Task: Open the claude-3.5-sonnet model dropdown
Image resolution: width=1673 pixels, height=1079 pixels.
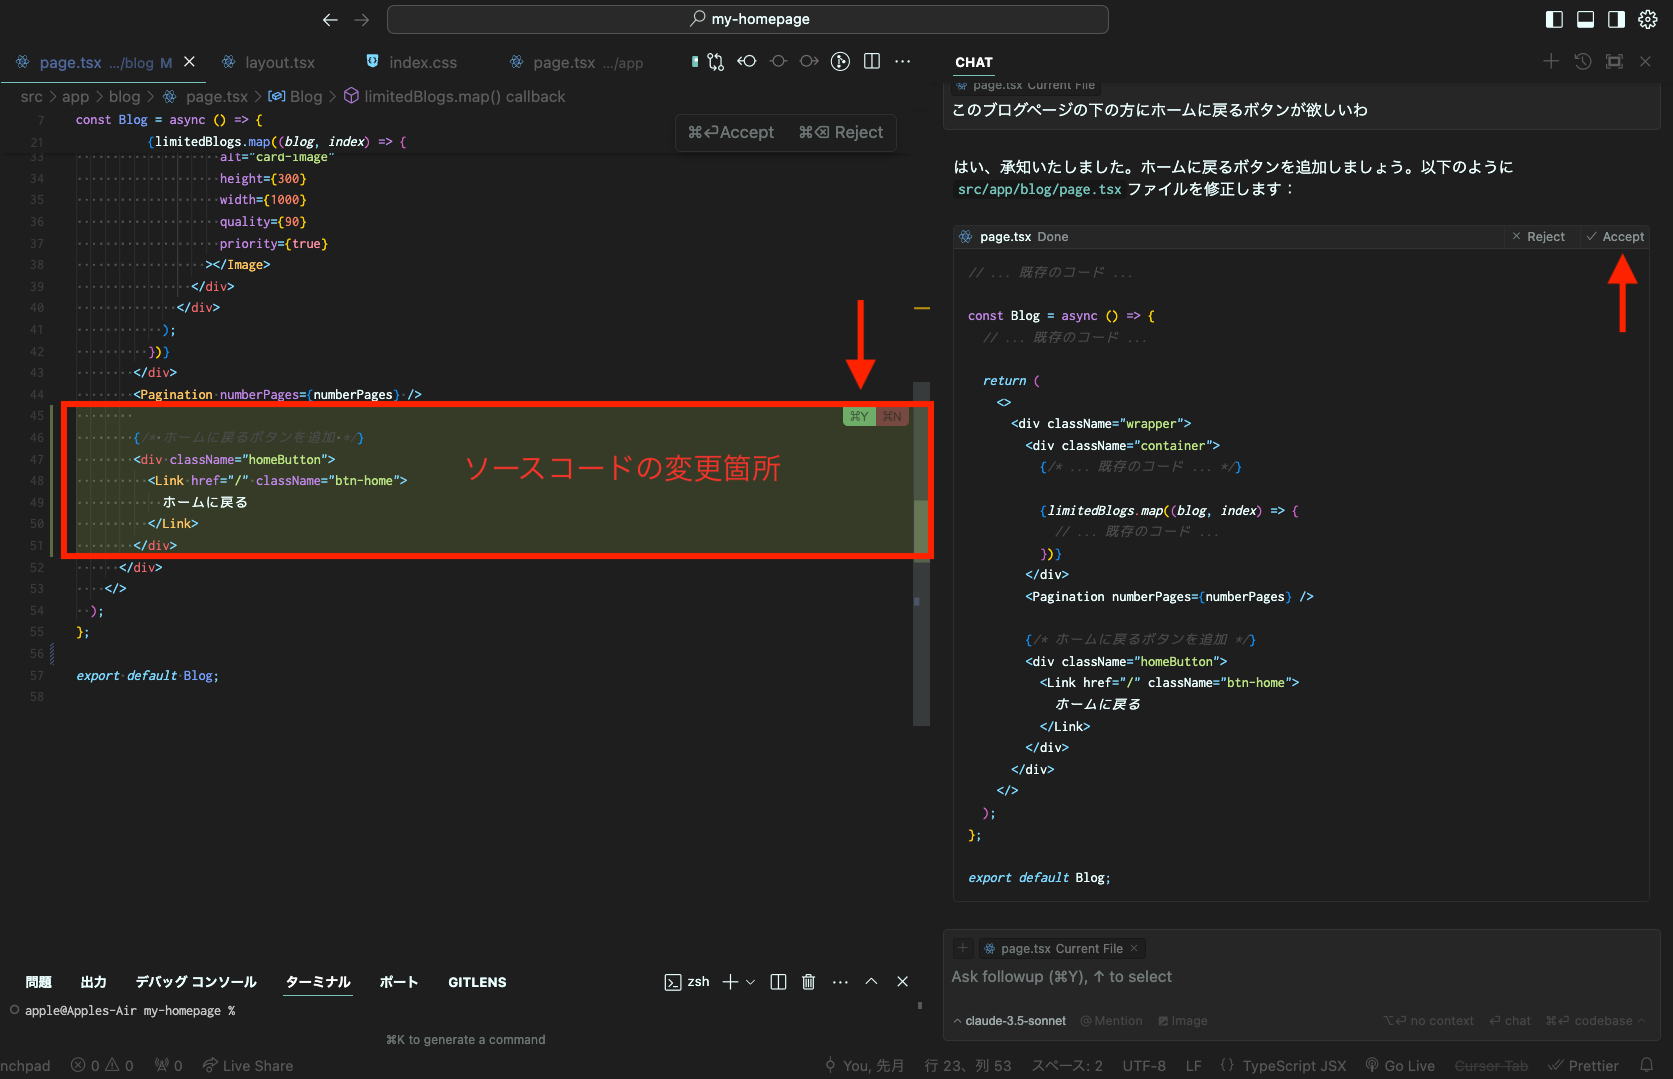Action: pos(1010,1021)
